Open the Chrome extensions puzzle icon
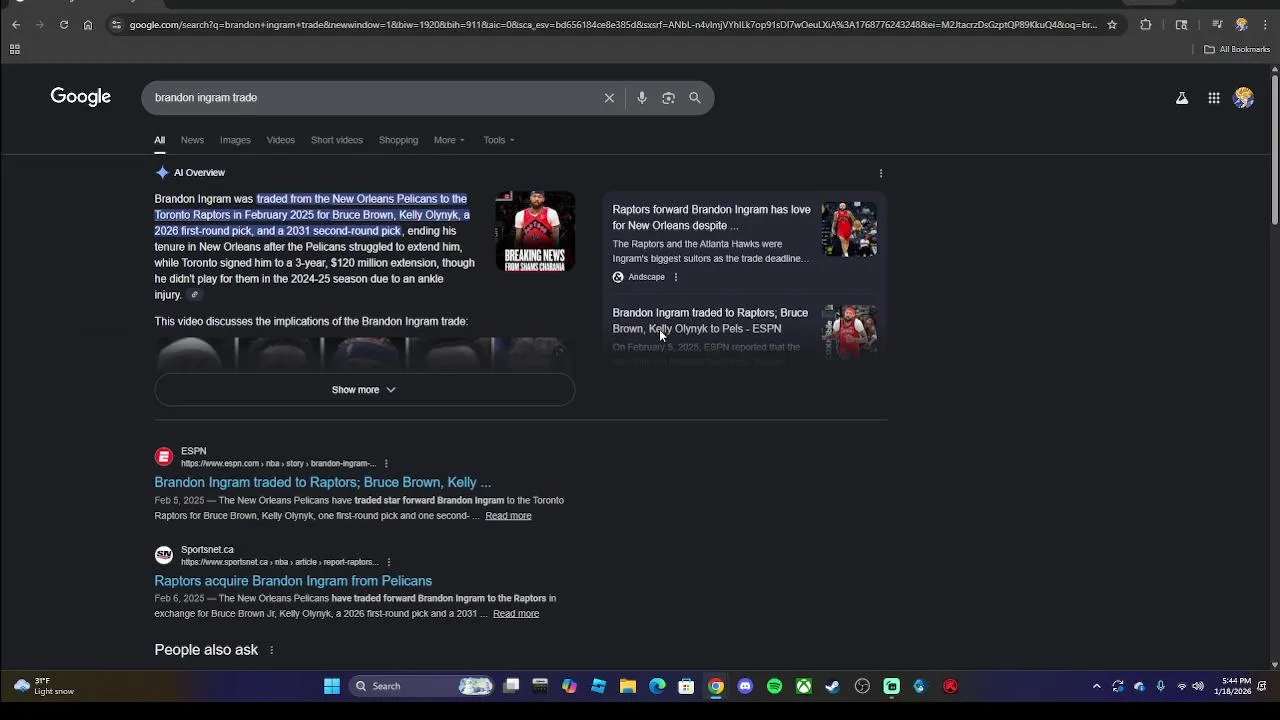This screenshot has width=1280, height=720. tap(1146, 25)
